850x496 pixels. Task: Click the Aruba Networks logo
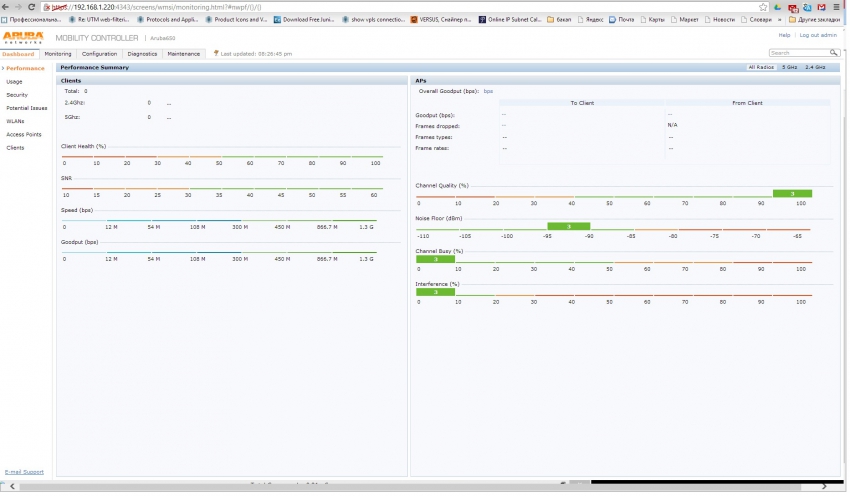[23, 37]
